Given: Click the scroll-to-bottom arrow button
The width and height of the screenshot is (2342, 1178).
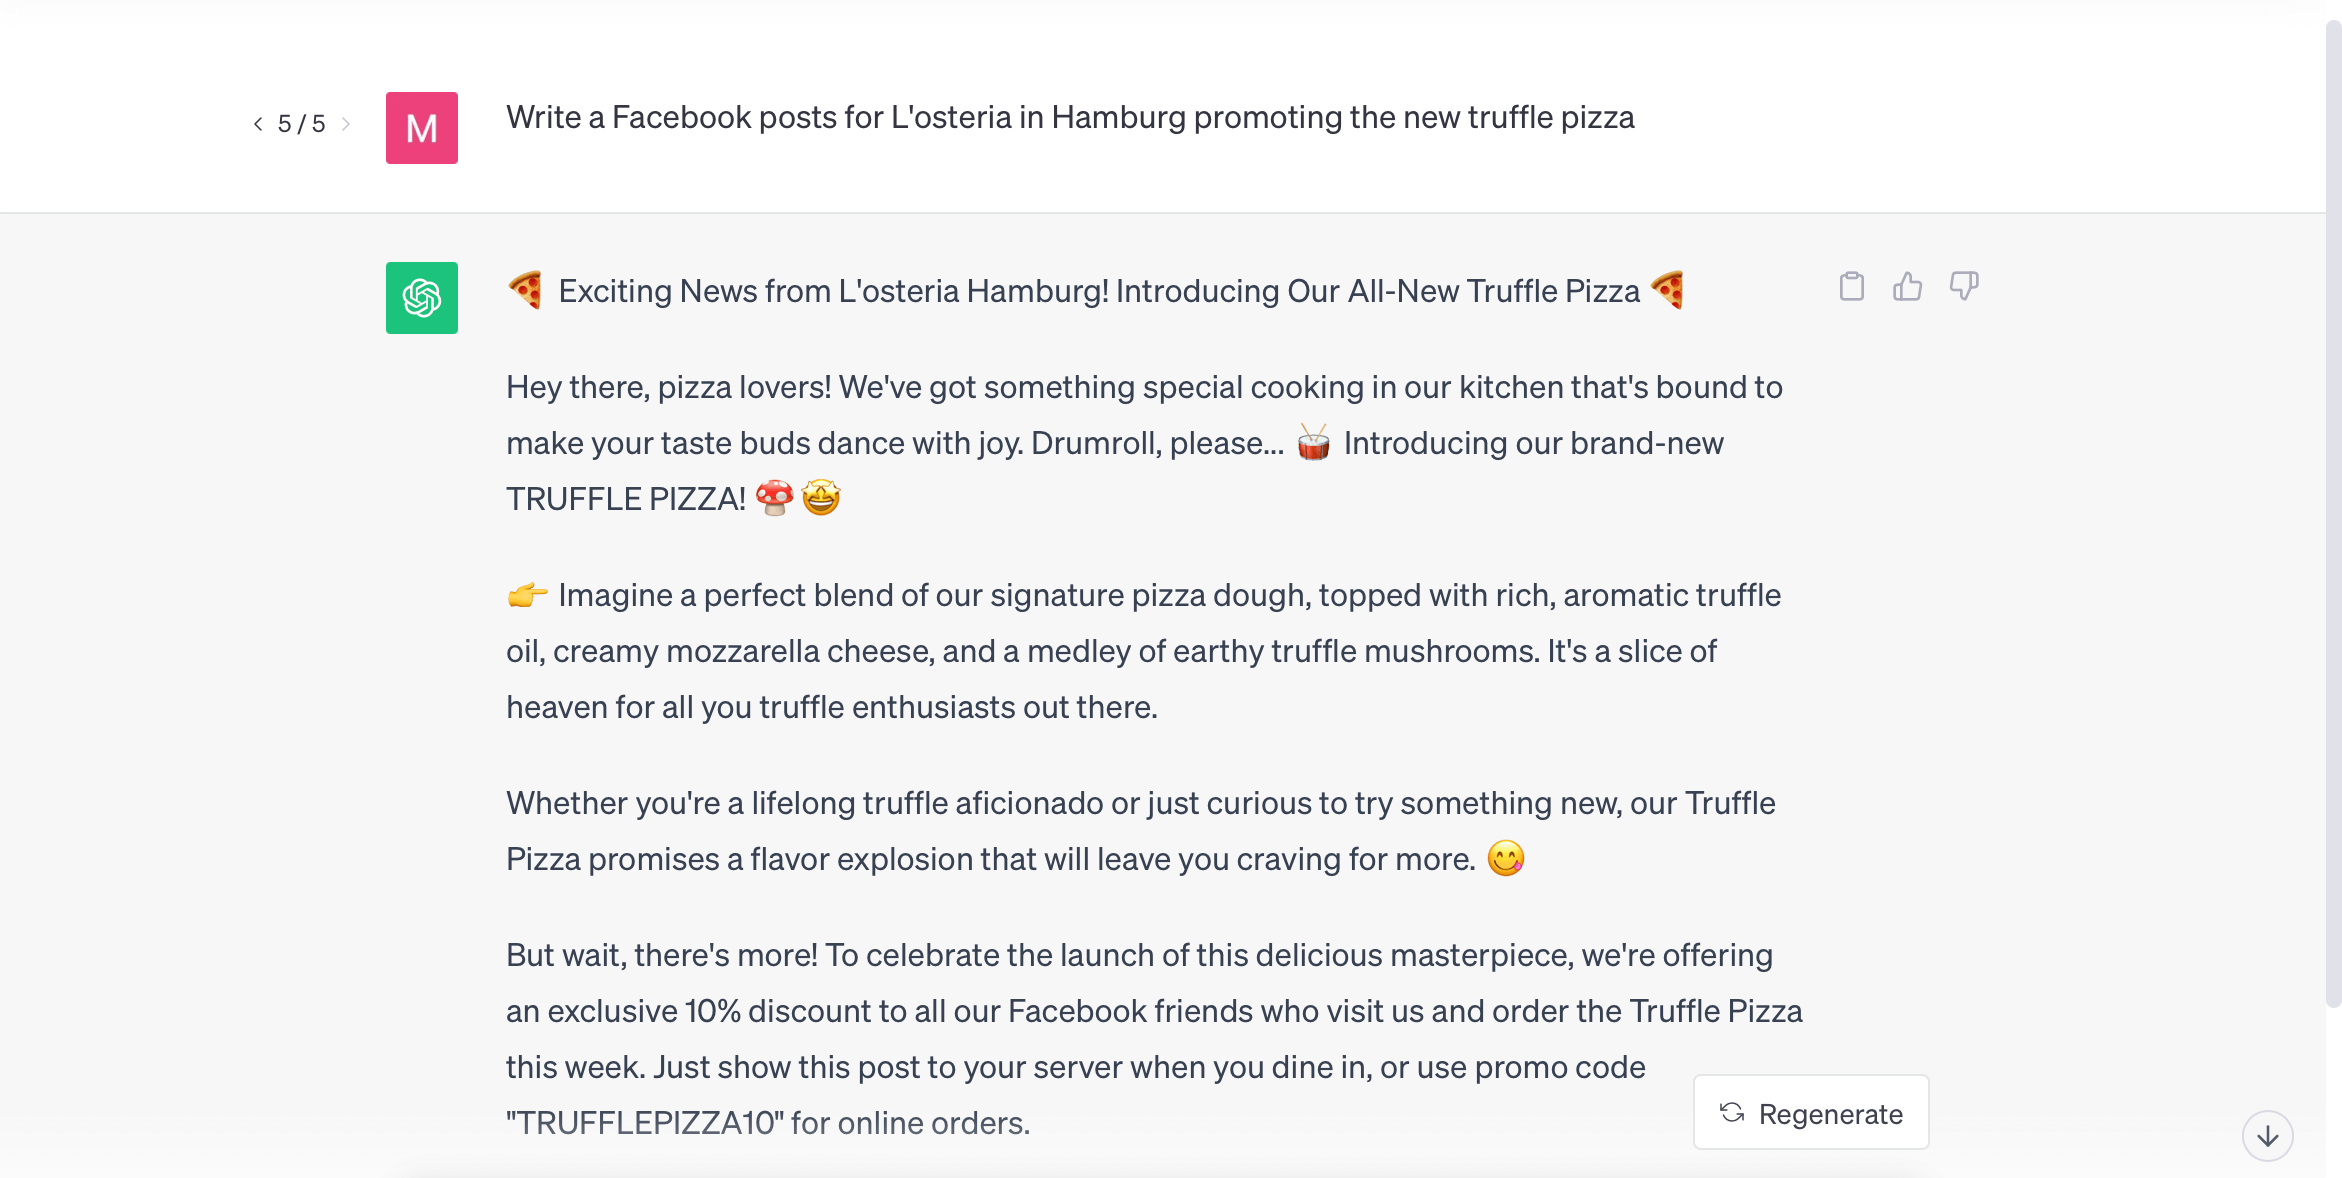Looking at the screenshot, I should point(2267,1135).
